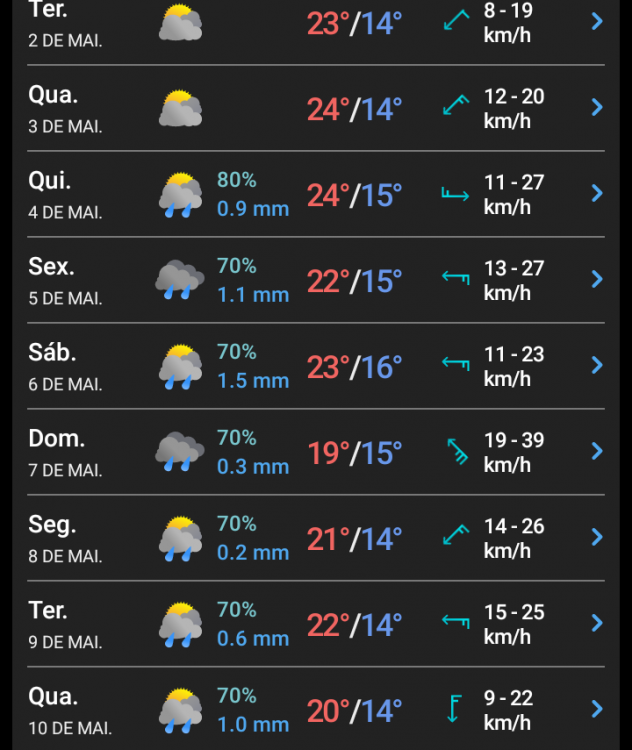Viewport: 632px width, 750px height.
Task: Open details chevron for Qua. 10 de mai.
Action: [597, 709]
